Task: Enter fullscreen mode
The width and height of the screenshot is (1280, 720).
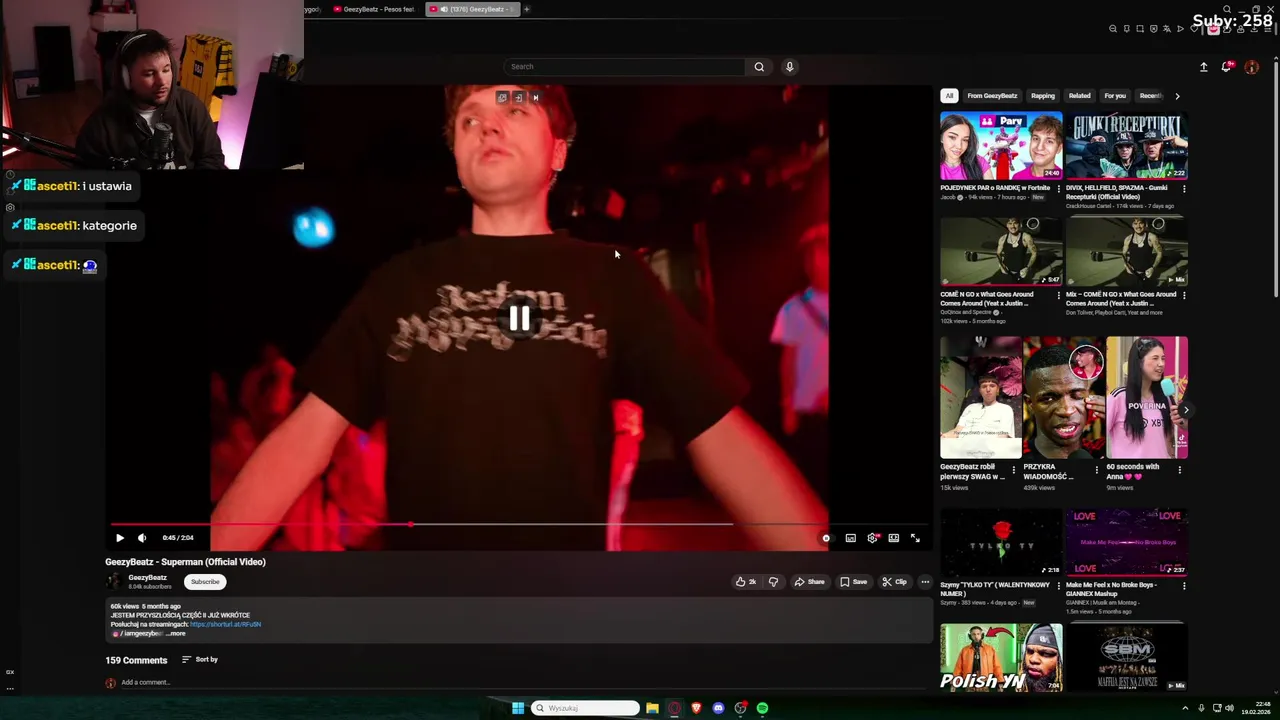Action: [x=915, y=538]
